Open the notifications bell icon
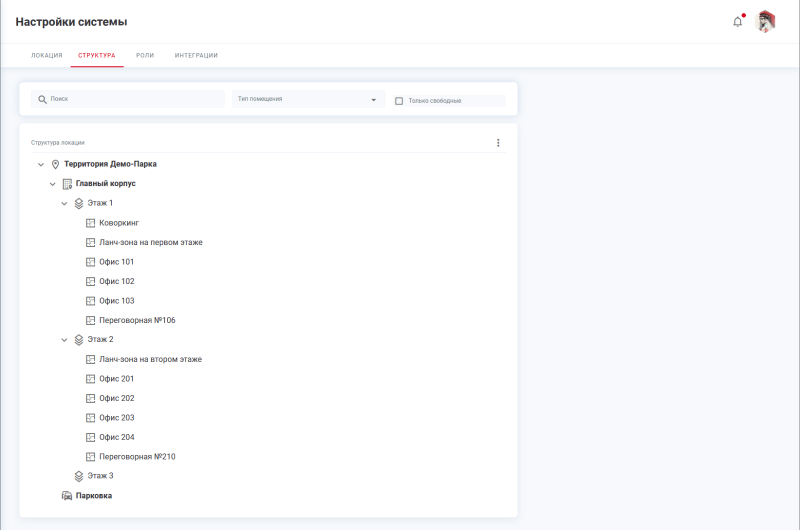The image size is (800, 530). click(738, 22)
